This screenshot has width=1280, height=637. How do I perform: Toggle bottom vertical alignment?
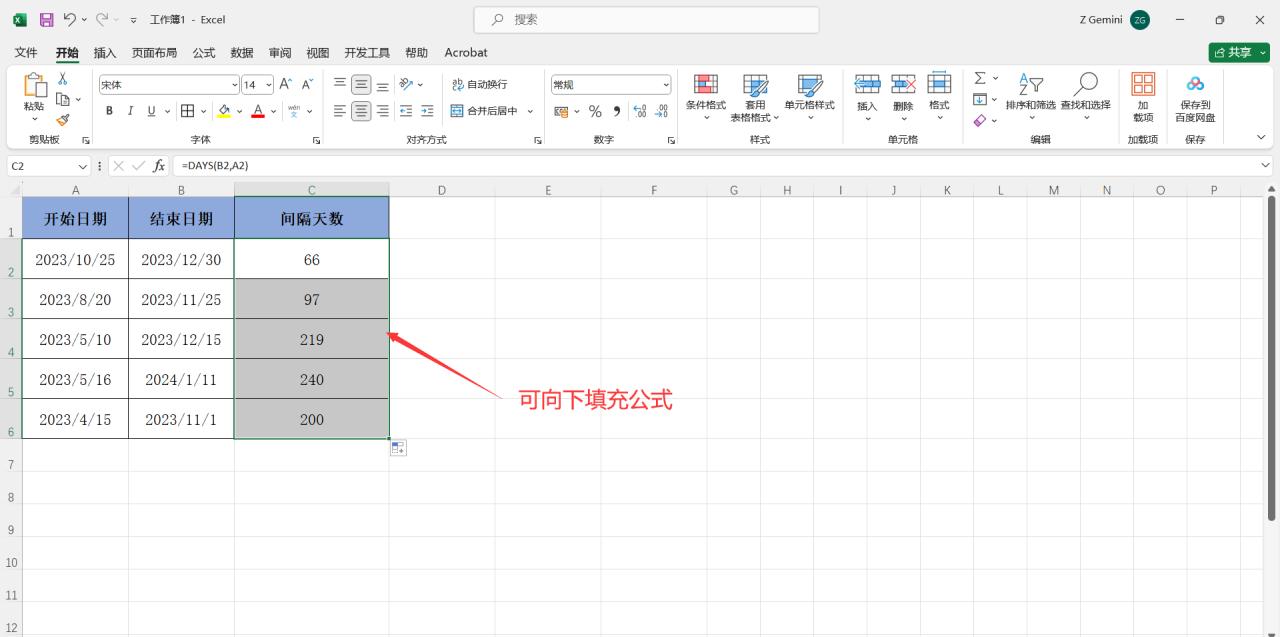coord(382,84)
